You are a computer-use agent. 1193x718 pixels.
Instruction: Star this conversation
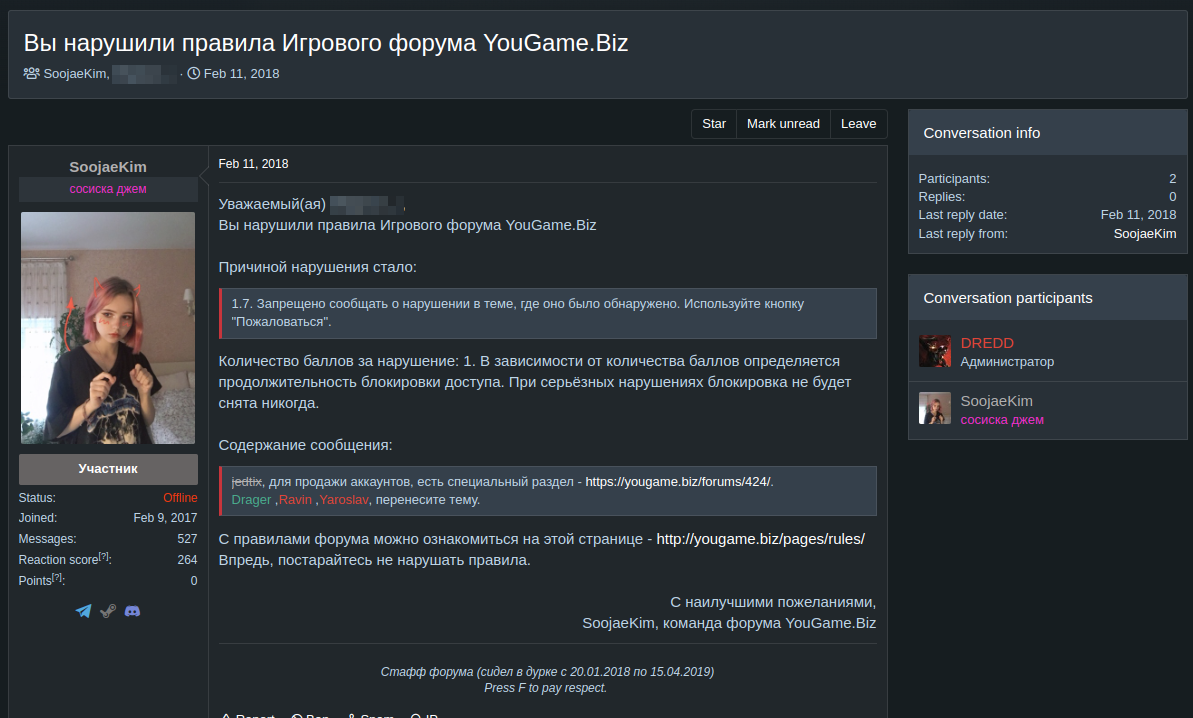713,124
